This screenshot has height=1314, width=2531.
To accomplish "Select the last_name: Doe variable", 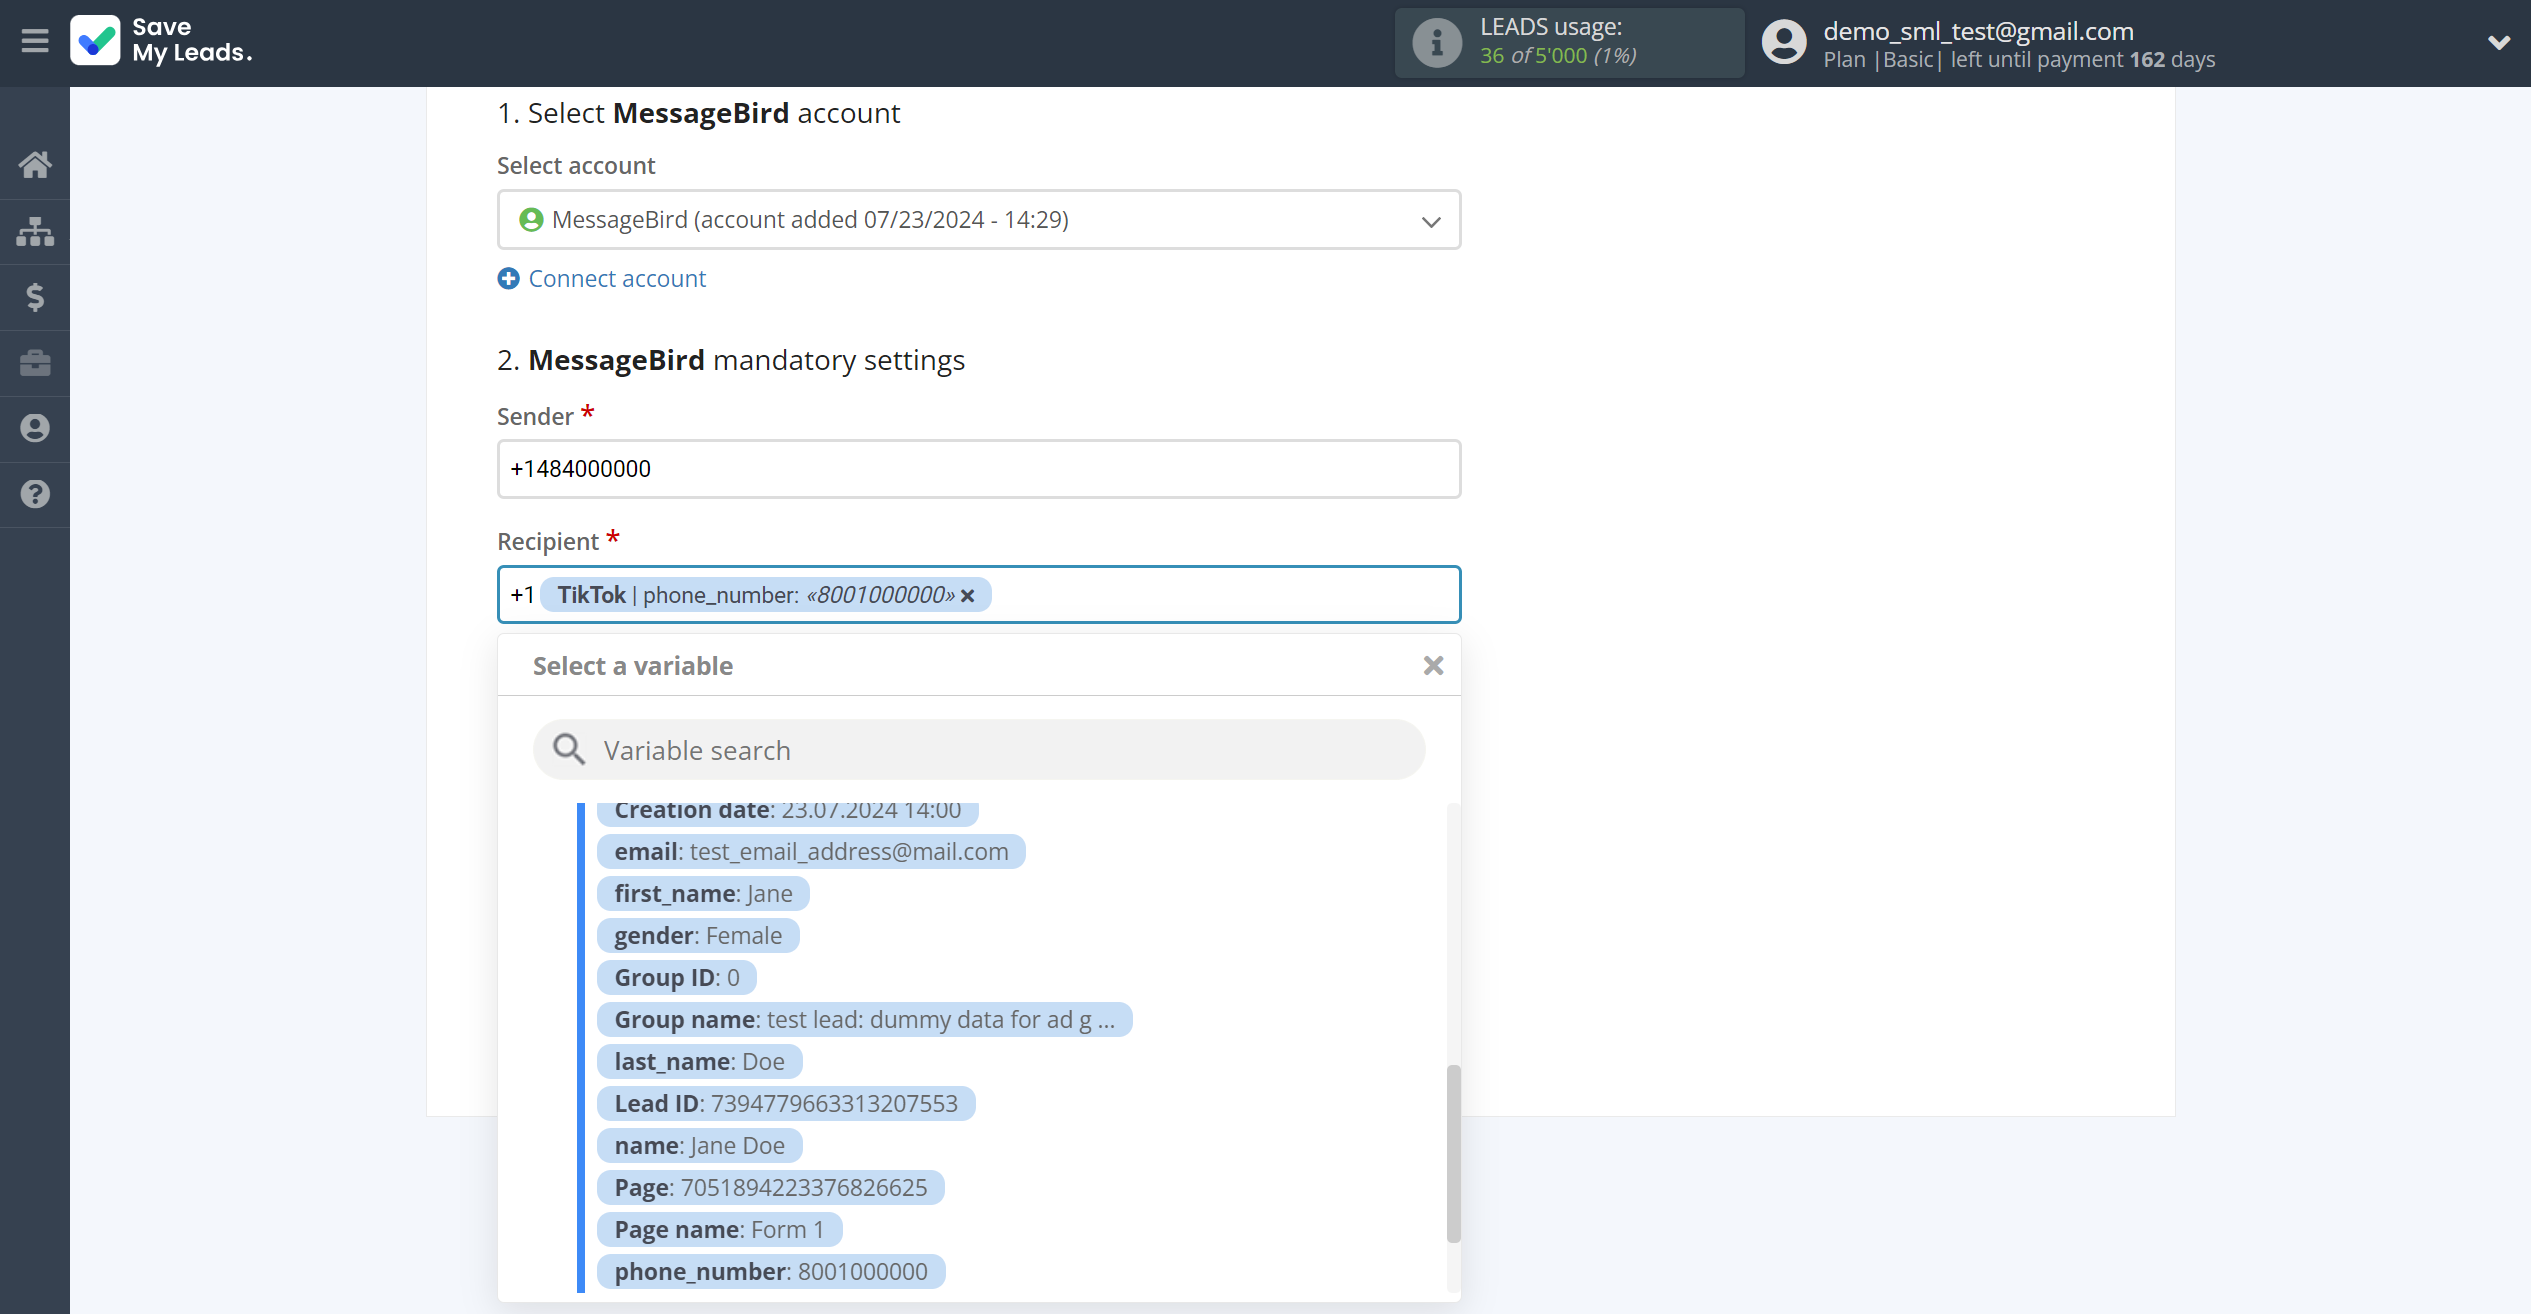I will (699, 1062).
